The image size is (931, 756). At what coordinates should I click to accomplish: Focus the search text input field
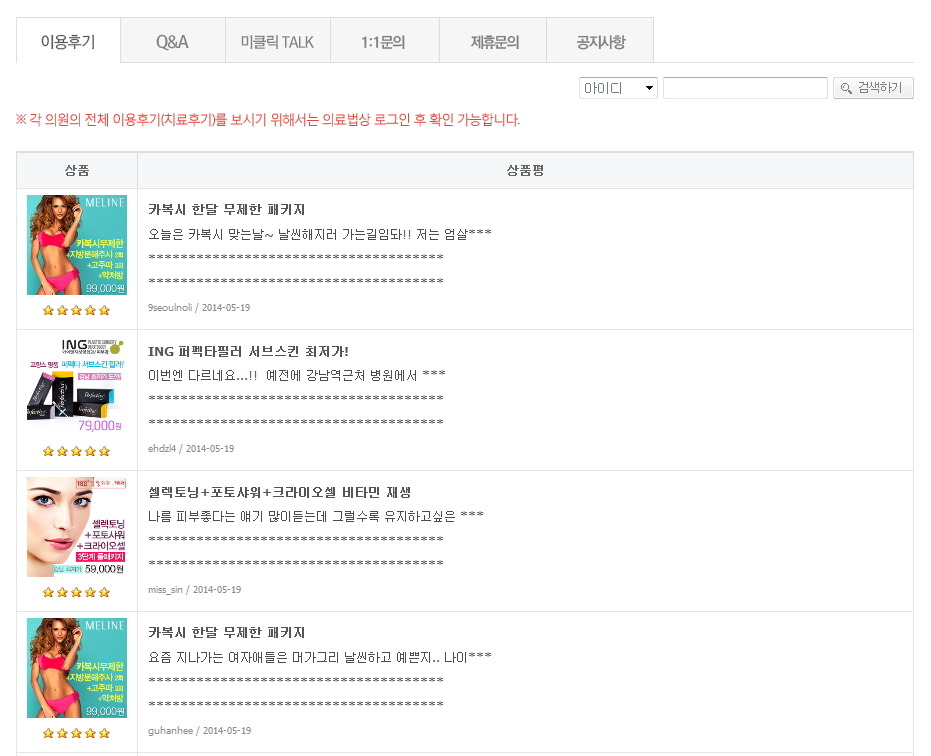tap(745, 88)
